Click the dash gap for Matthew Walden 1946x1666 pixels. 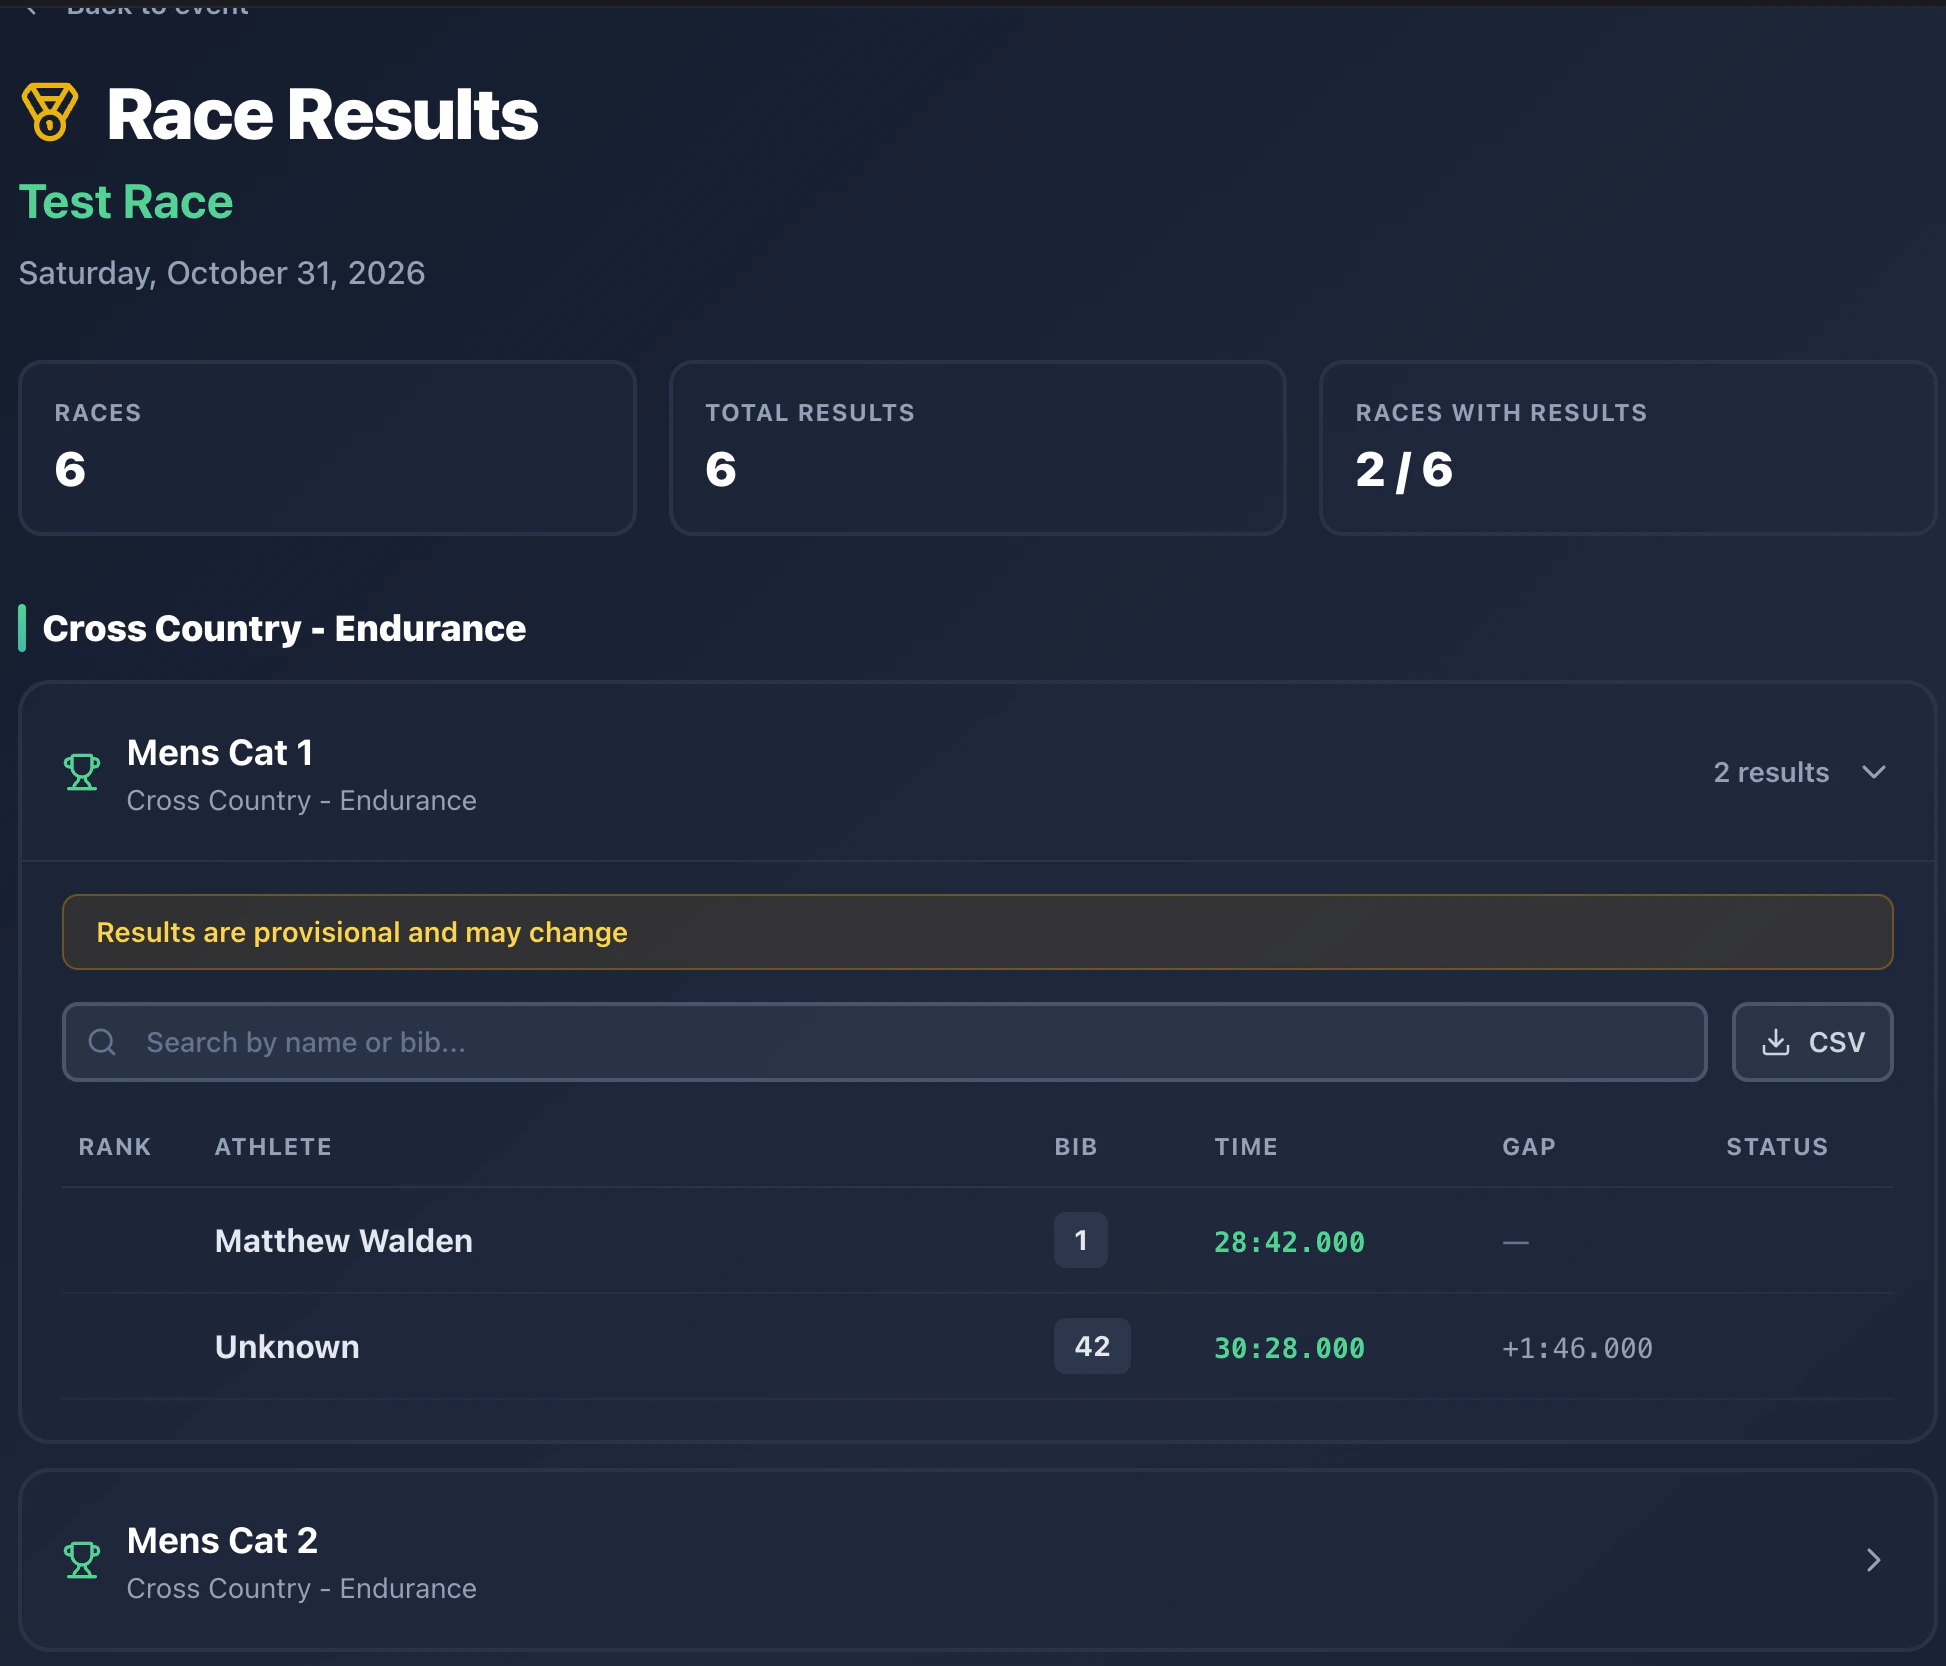coord(1515,1242)
